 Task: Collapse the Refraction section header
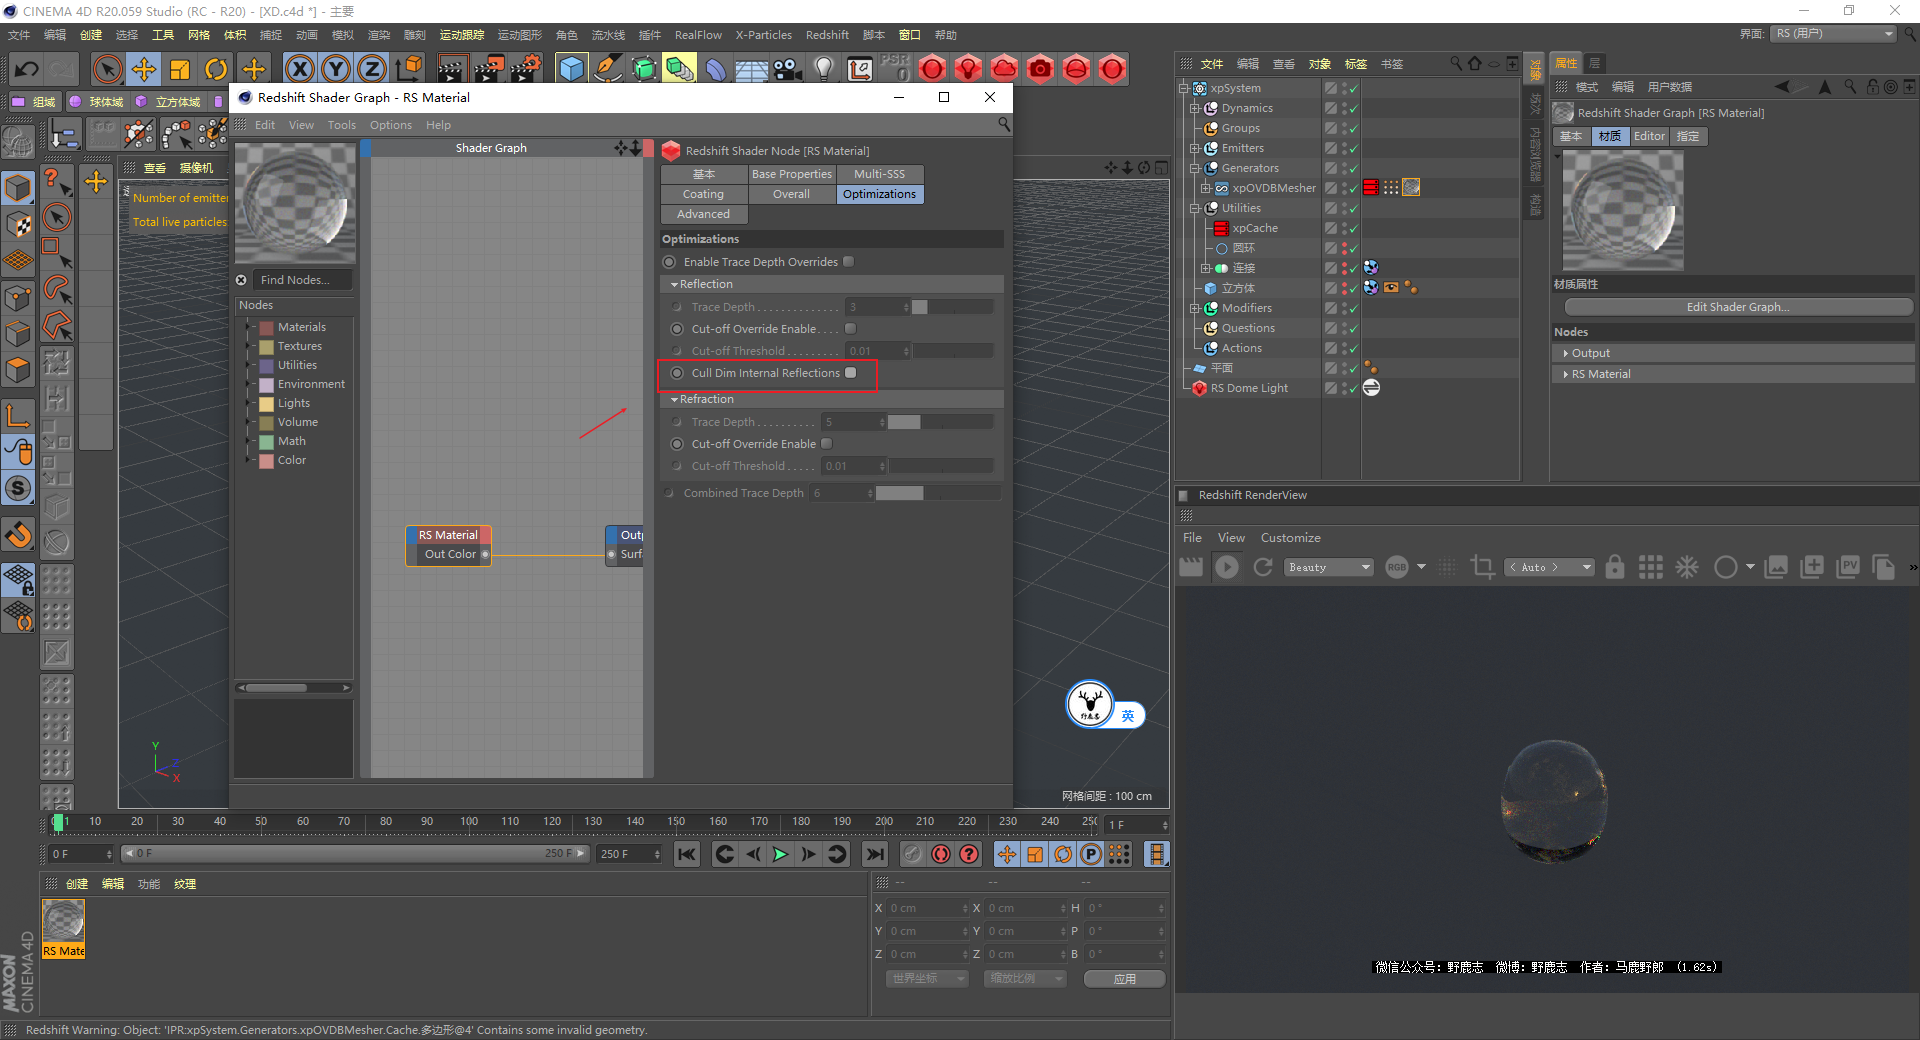tap(706, 399)
